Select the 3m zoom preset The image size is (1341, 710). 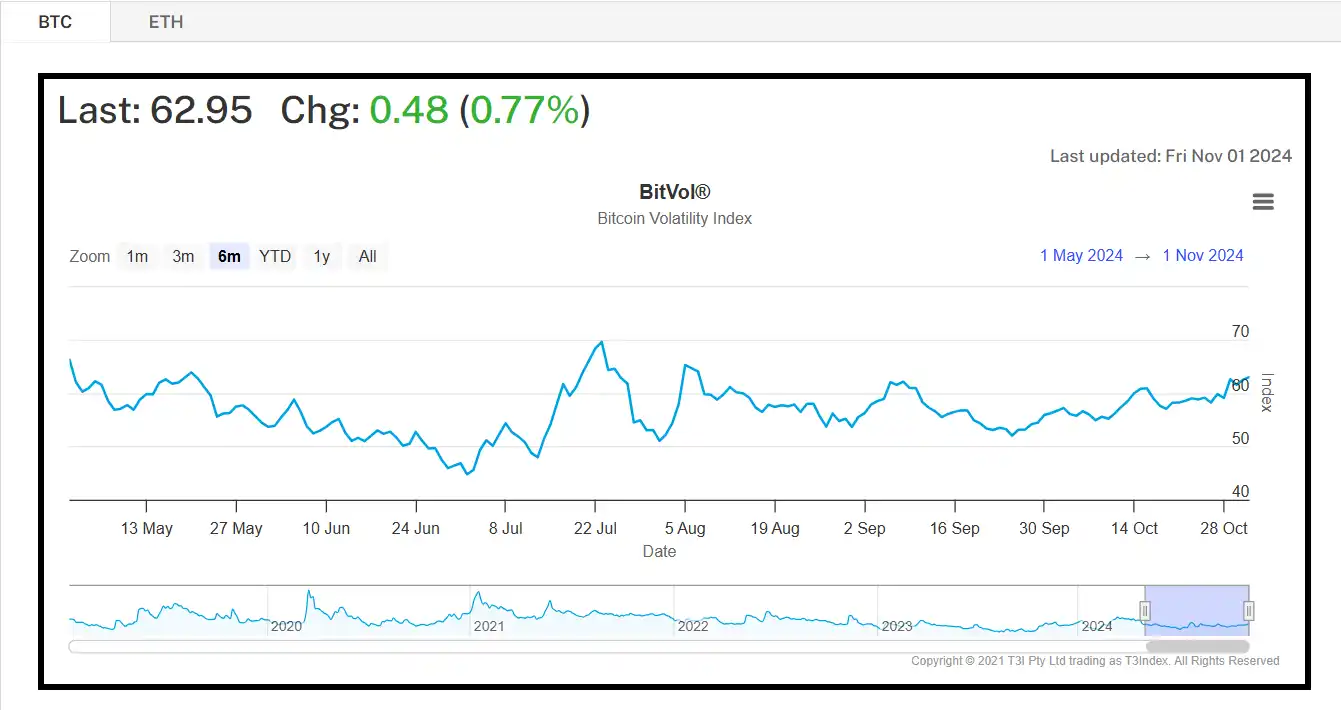coord(183,256)
